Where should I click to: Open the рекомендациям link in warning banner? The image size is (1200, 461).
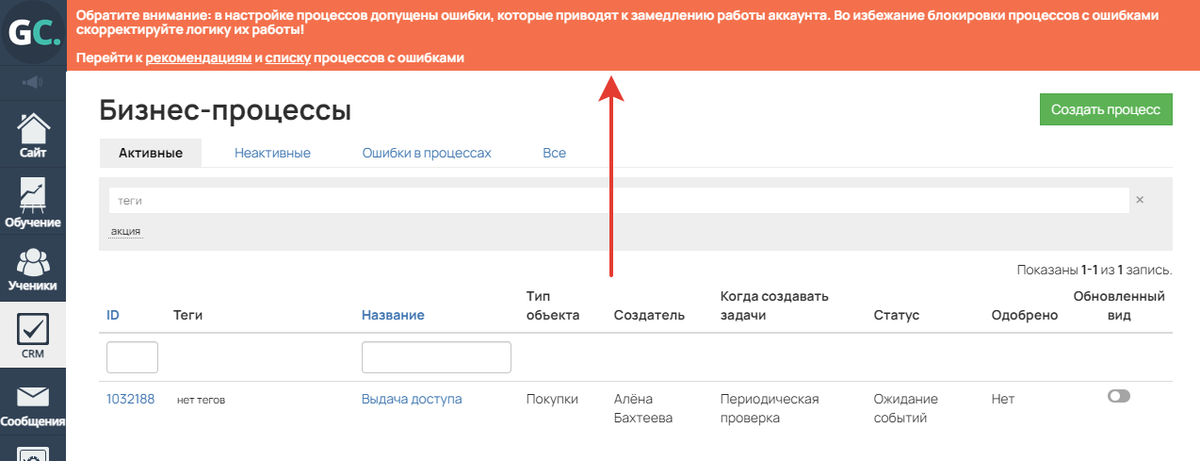(x=198, y=59)
